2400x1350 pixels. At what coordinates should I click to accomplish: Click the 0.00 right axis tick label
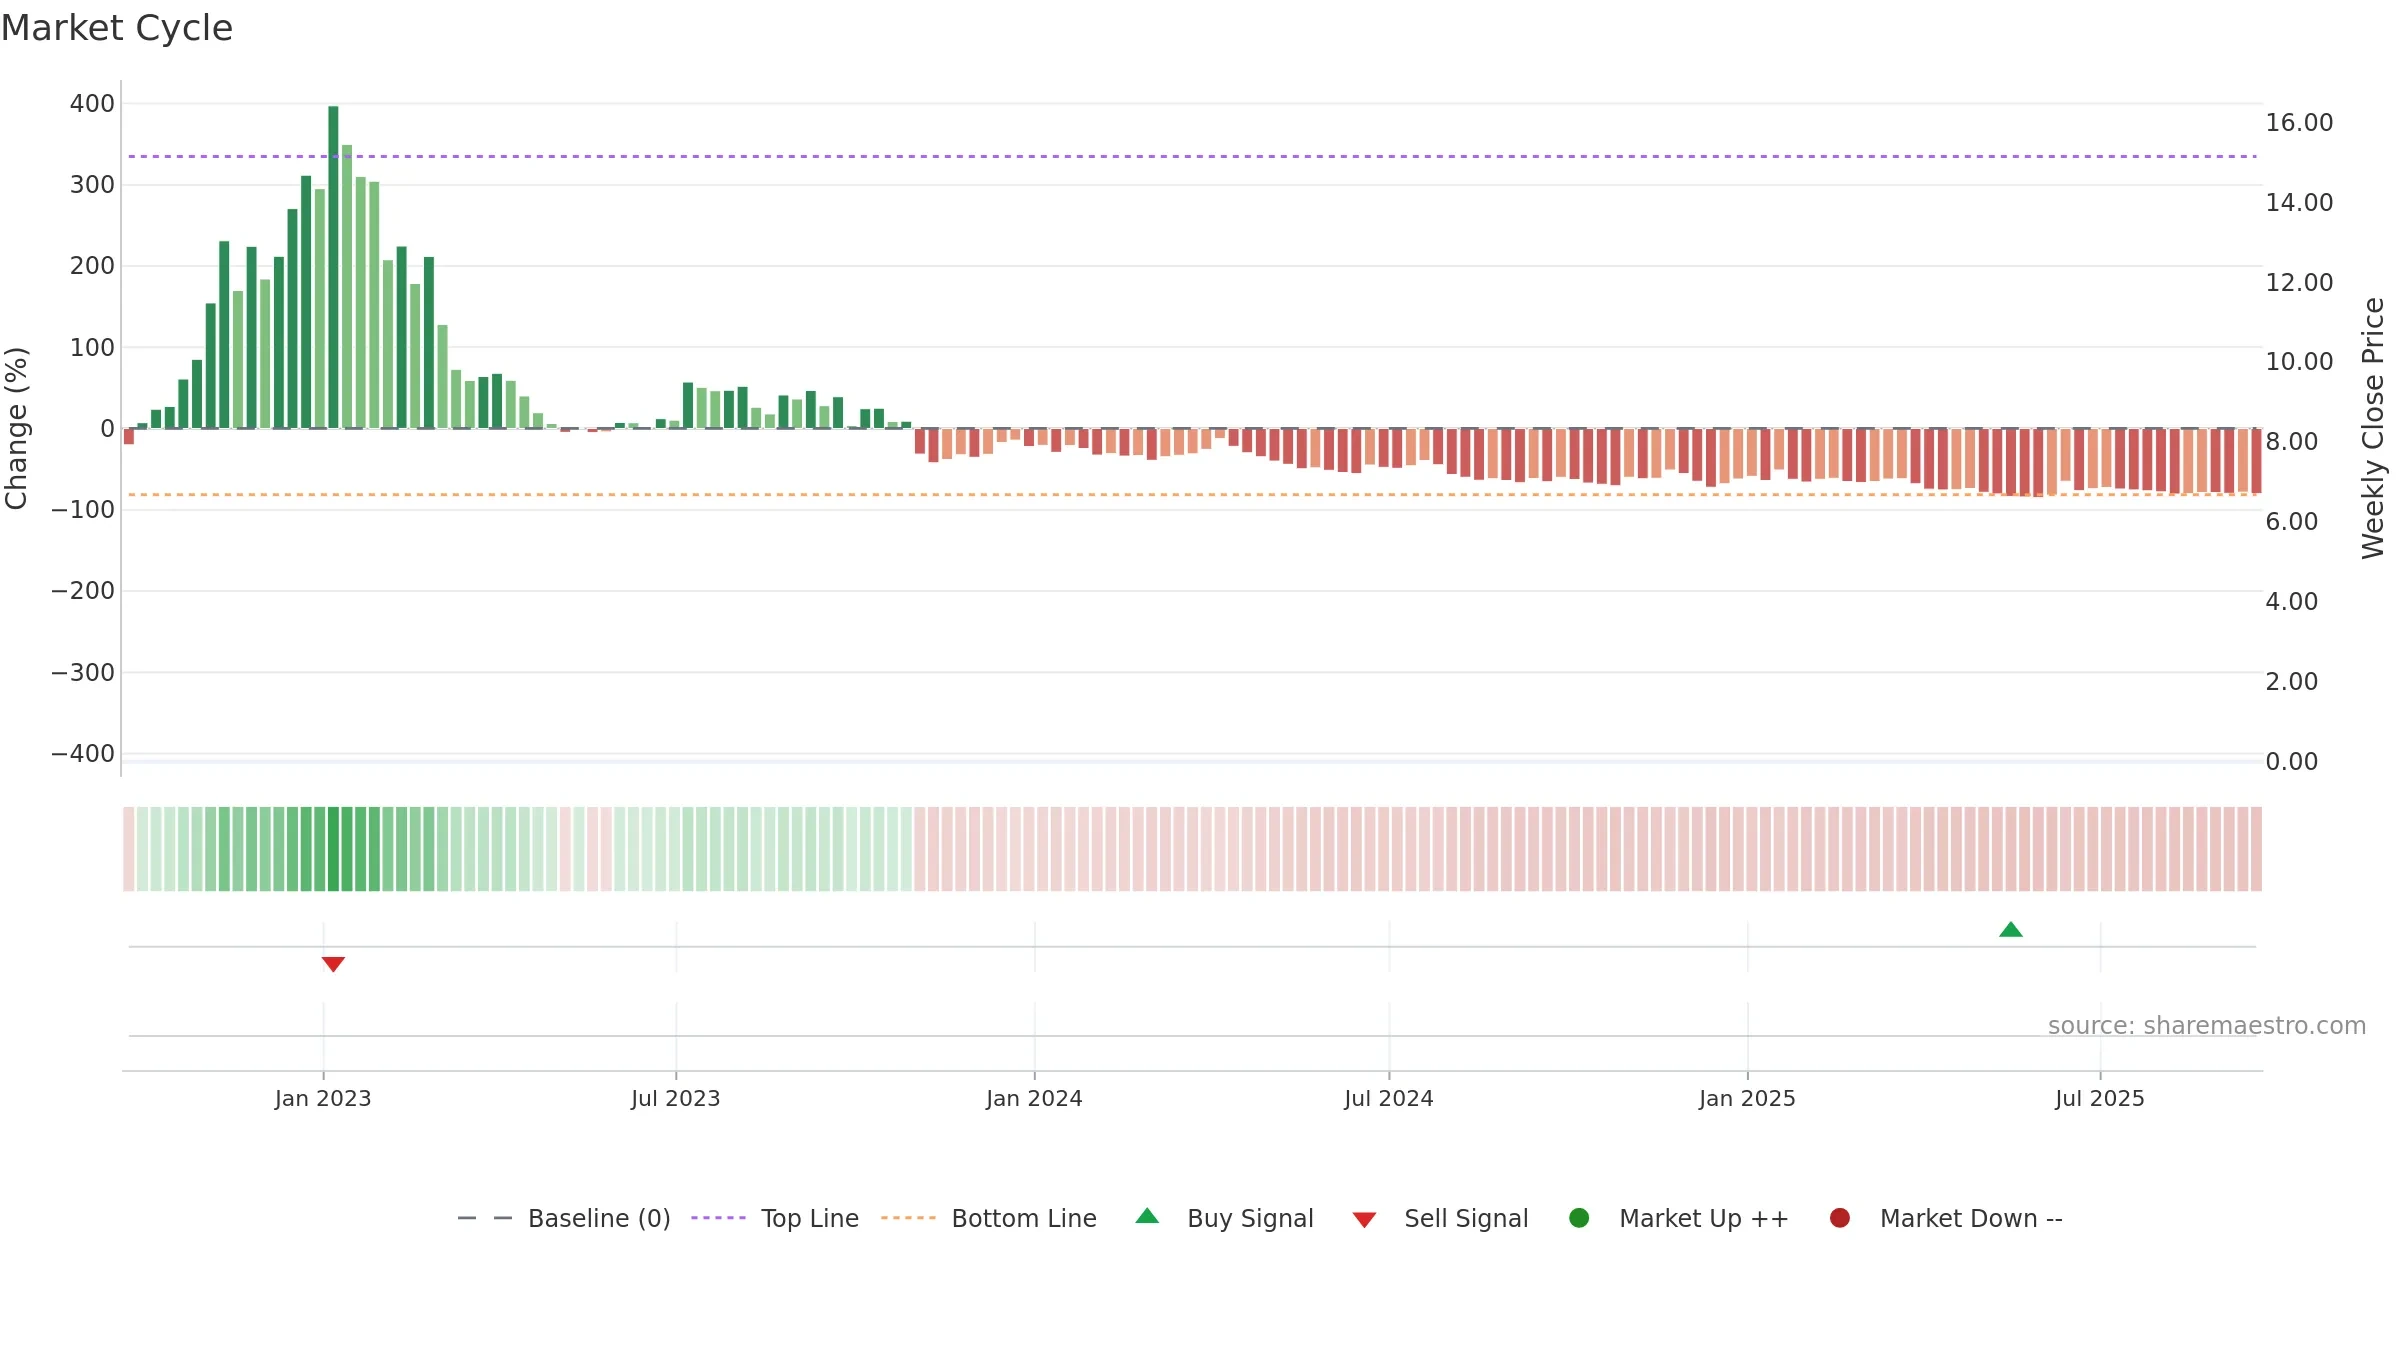[x=2291, y=762]
